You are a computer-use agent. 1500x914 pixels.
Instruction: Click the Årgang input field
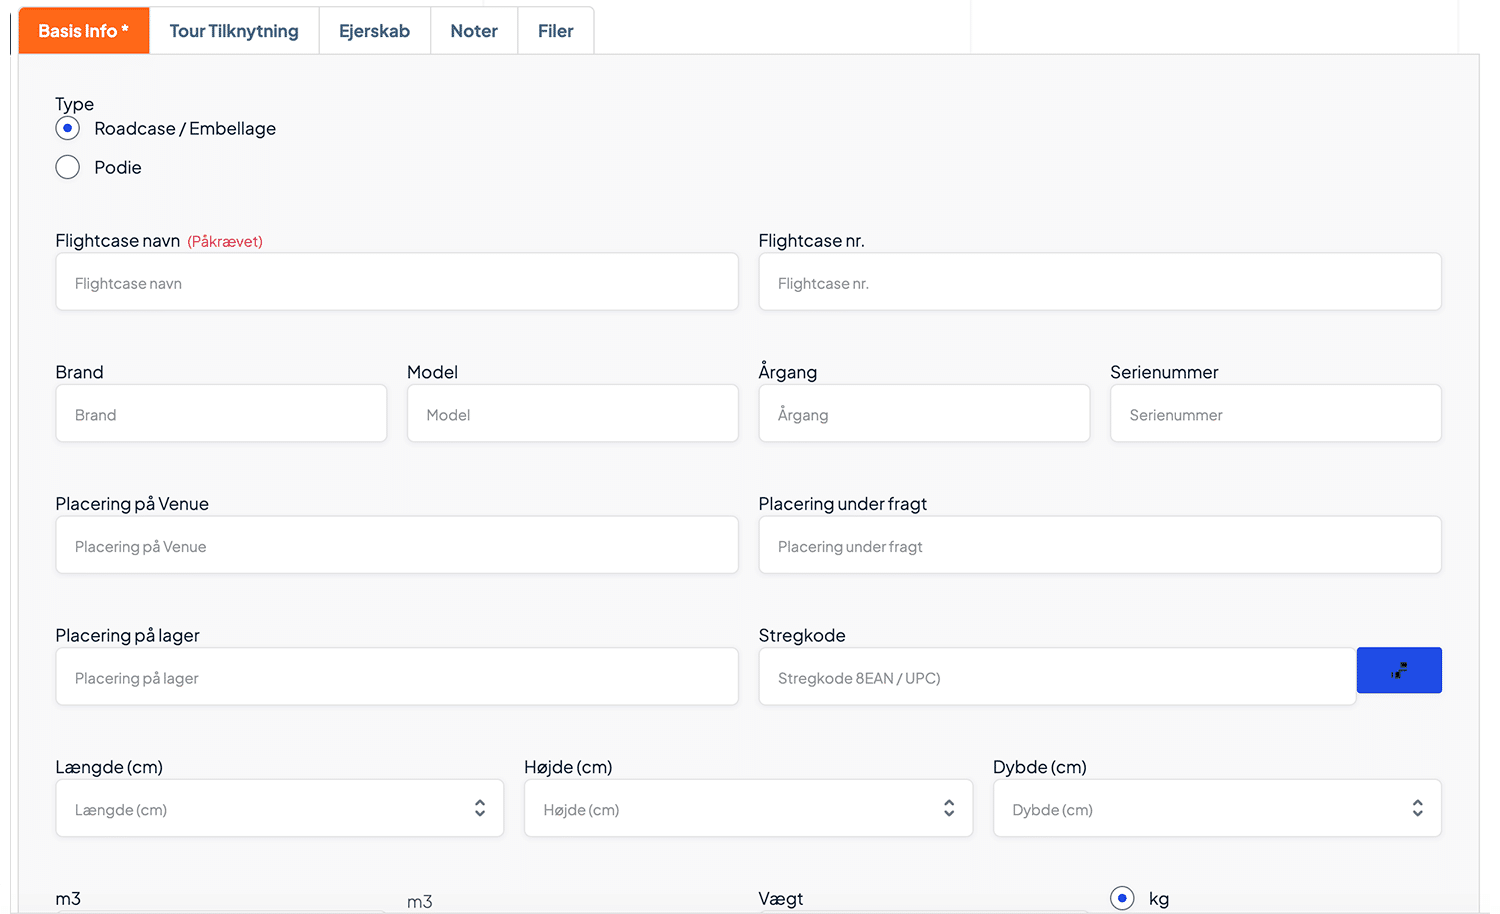tap(923, 415)
